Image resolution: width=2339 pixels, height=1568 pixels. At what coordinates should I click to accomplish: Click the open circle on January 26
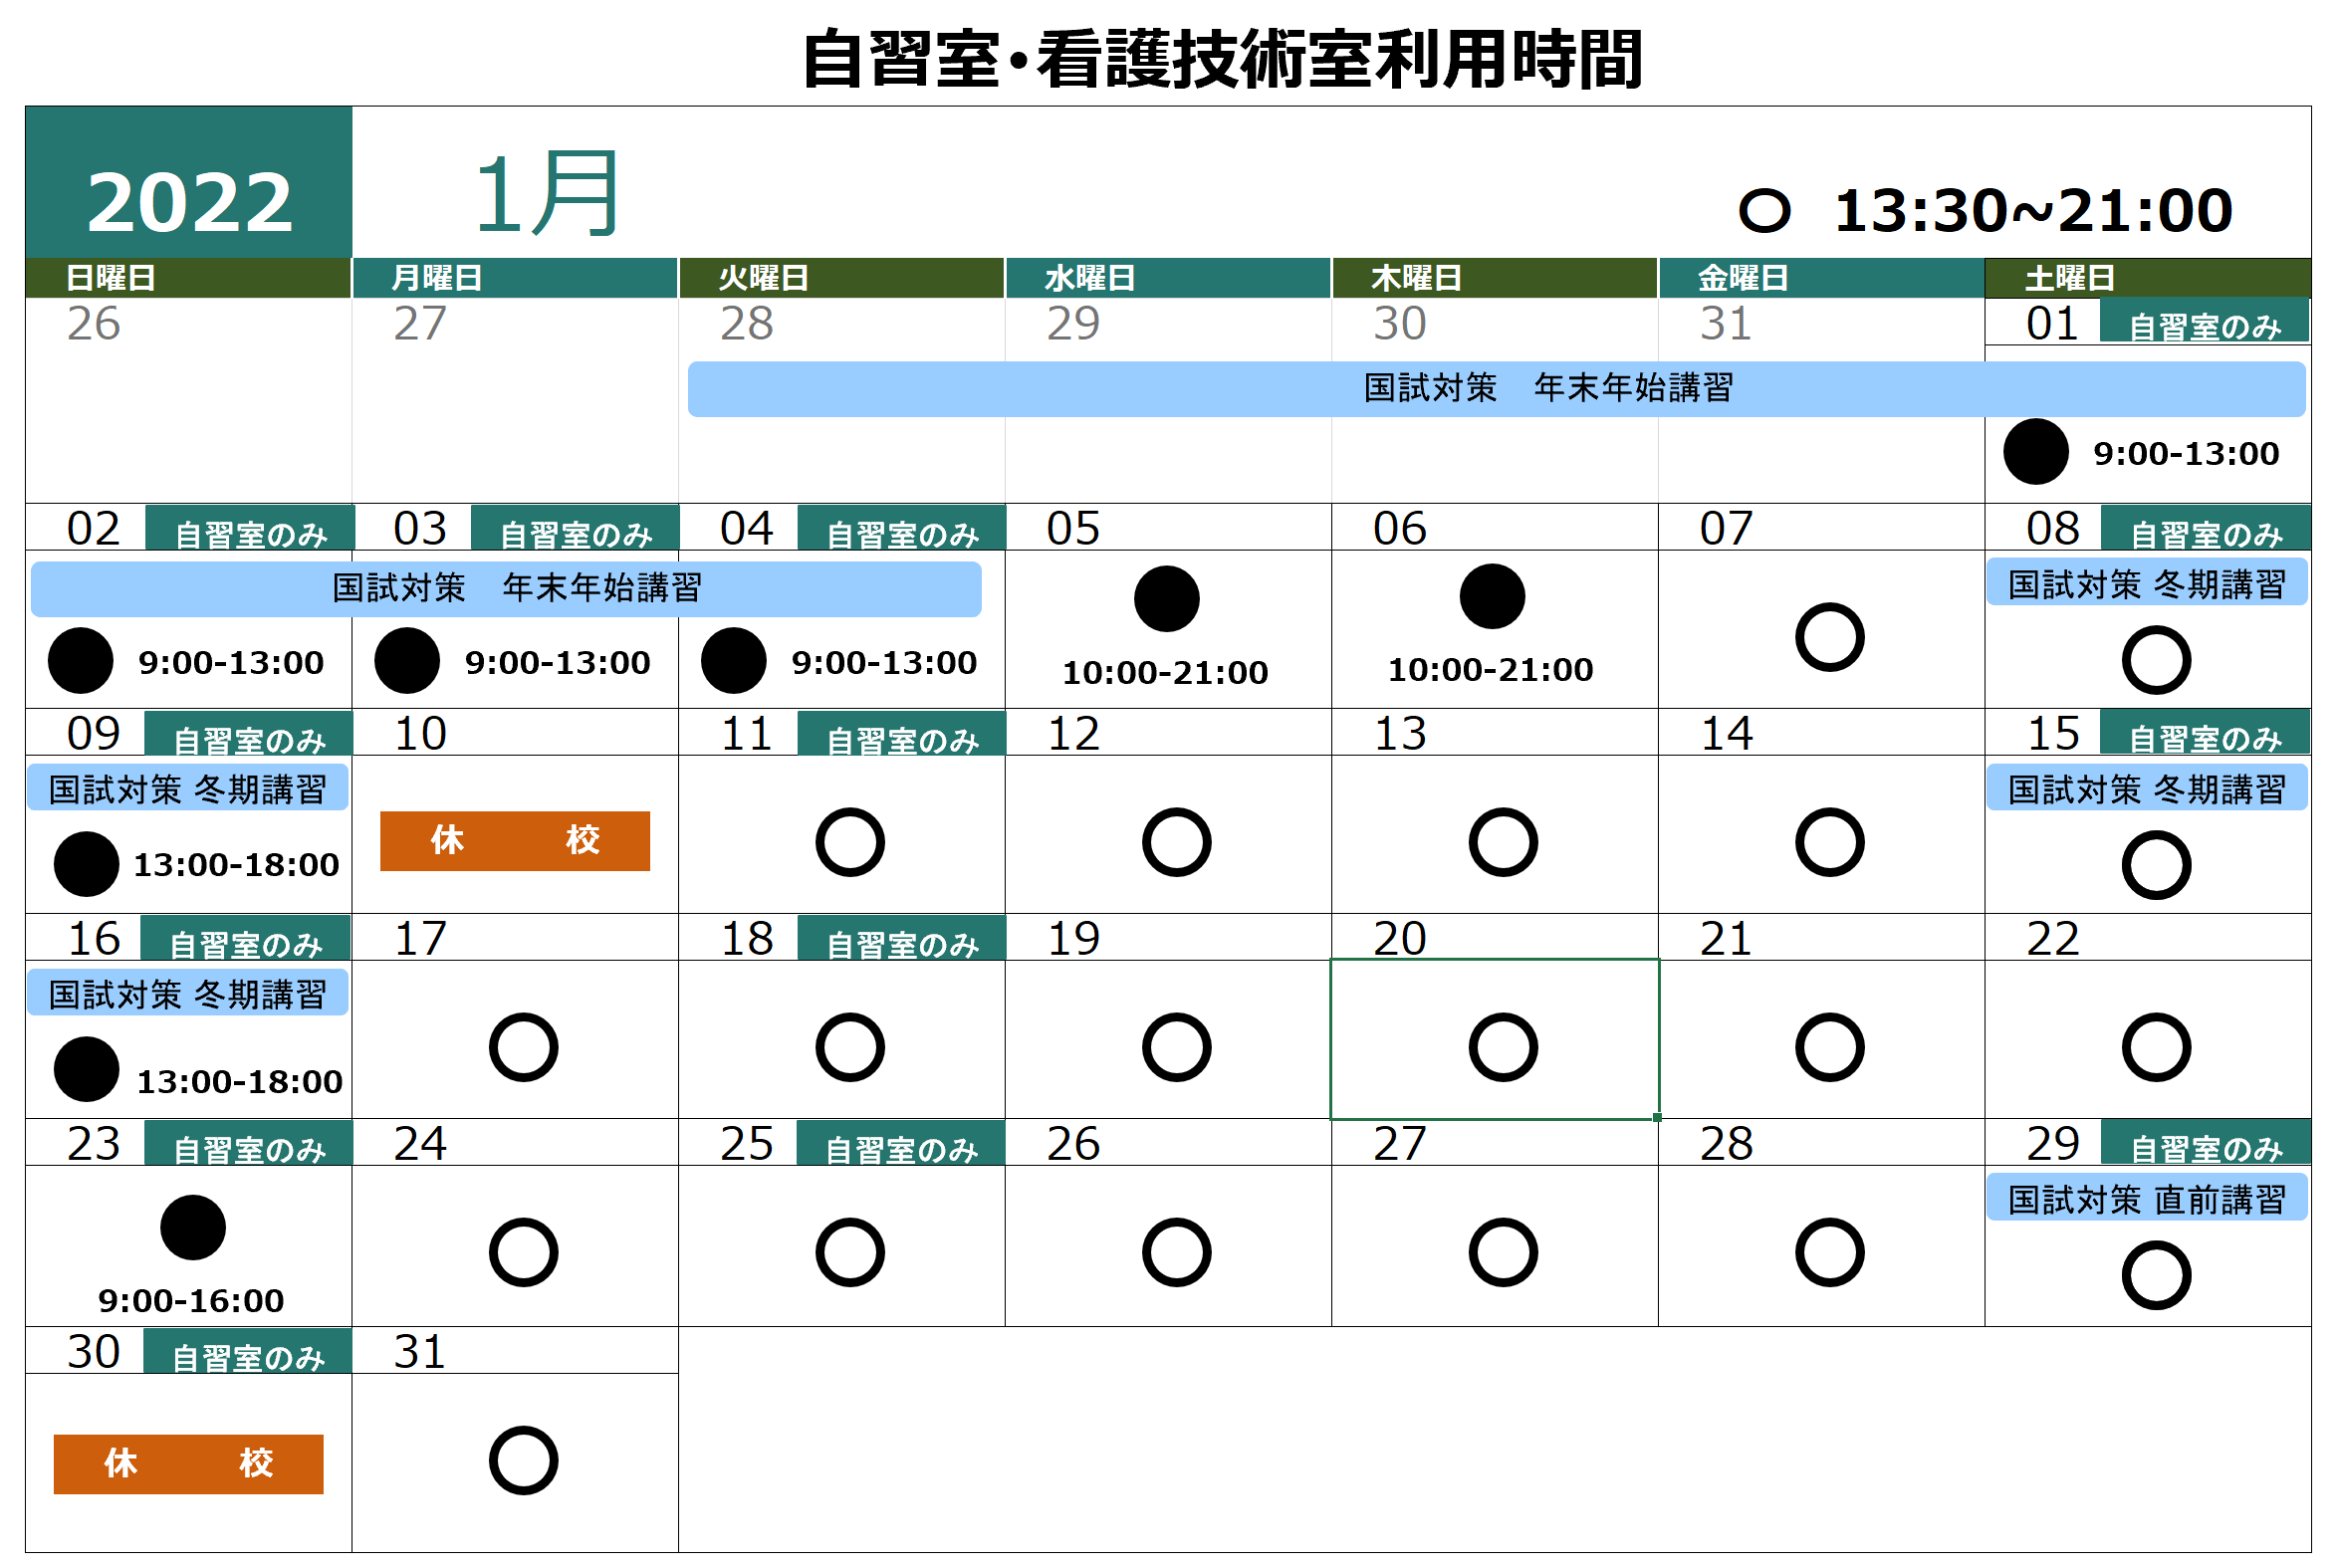tap(1177, 1252)
